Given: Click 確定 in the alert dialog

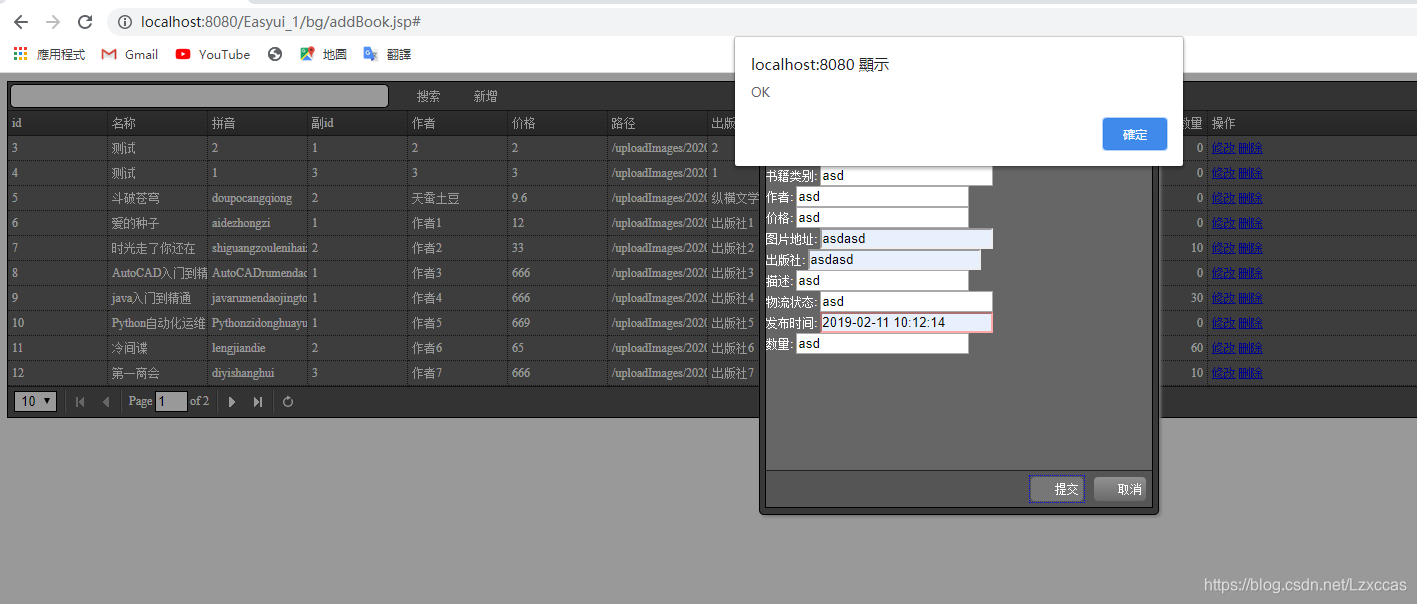Looking at the screenshot, I should tap(1135, 134).
